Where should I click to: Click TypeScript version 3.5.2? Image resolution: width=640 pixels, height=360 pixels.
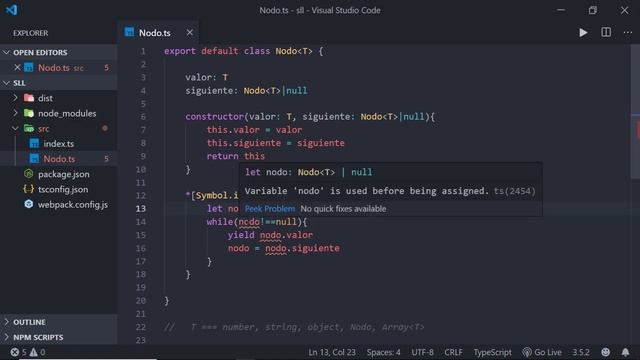click(581, 352)
